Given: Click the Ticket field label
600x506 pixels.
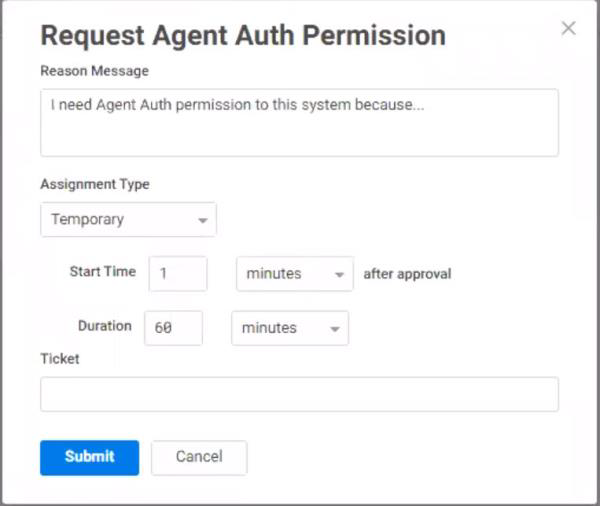Looking at the screenshot, I should (x=59, y=359).
